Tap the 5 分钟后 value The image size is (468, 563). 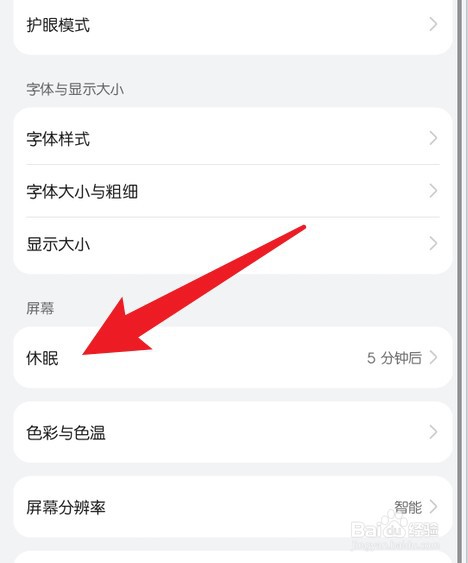tap(394, 358)
